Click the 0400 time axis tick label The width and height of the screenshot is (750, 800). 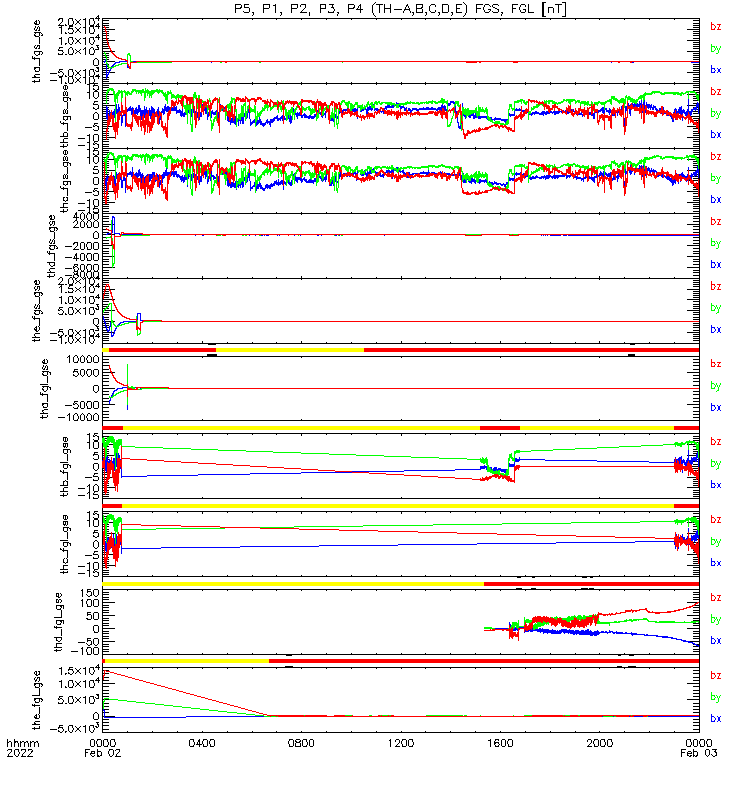[202, 743]
